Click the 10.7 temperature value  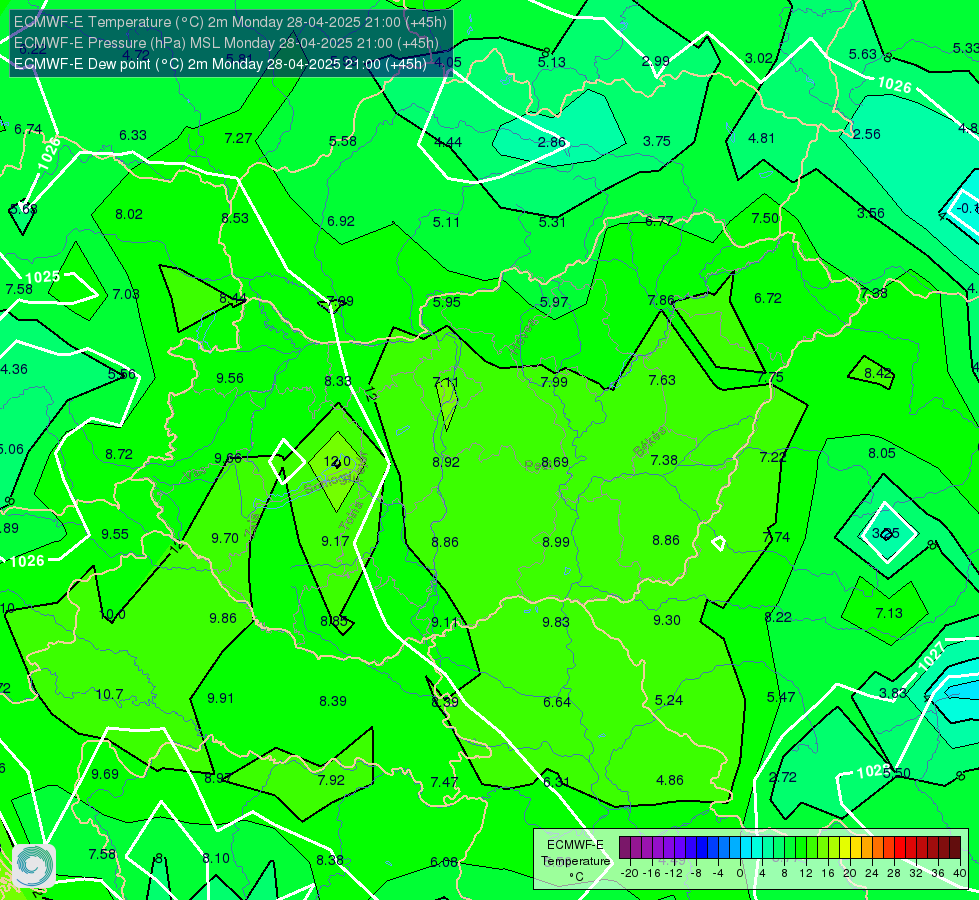tap(109, 694)
